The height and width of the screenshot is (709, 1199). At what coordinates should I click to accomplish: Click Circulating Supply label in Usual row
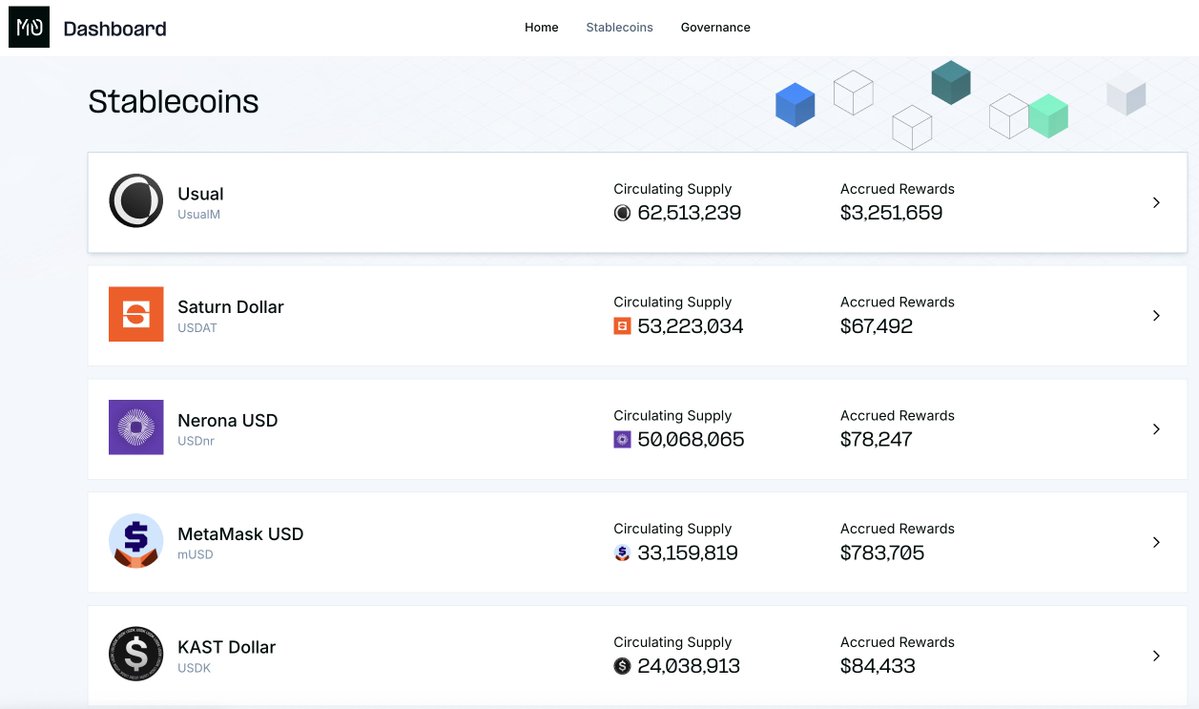click(672, 189)
